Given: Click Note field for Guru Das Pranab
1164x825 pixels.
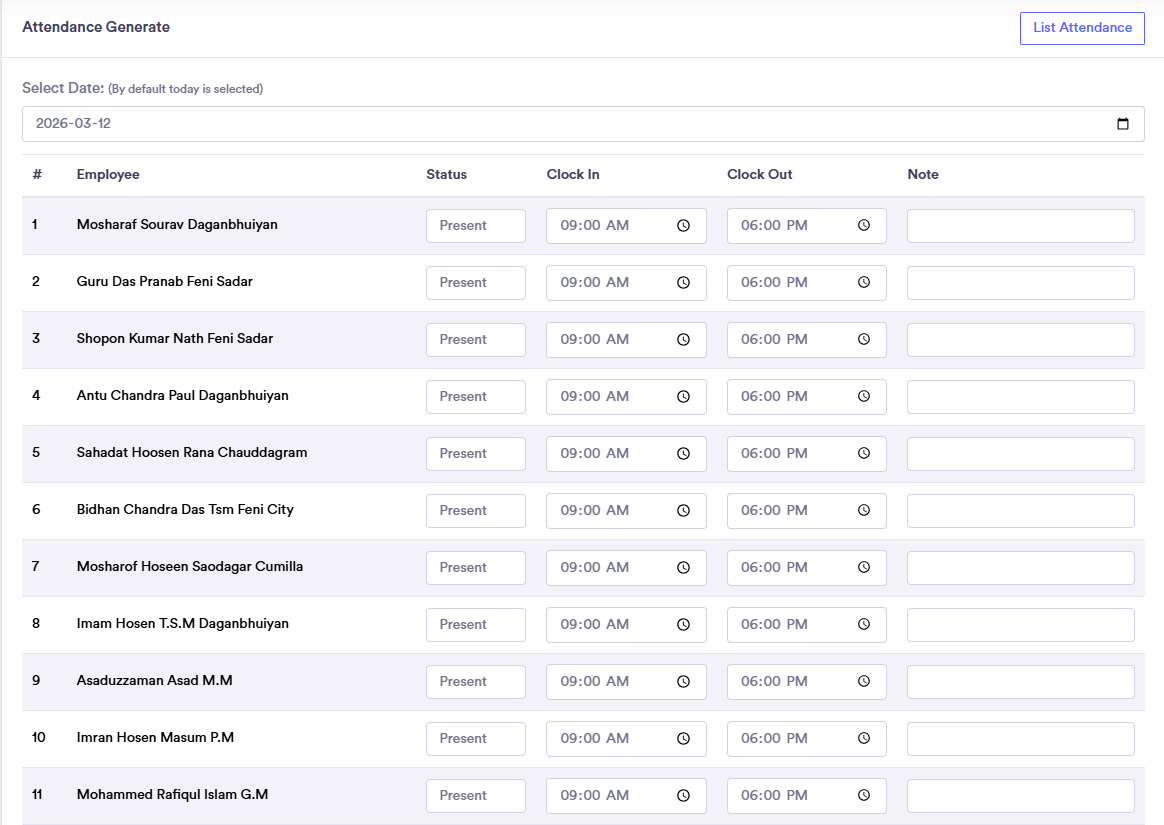Looking at the screenshot, I should [1020, 283].
